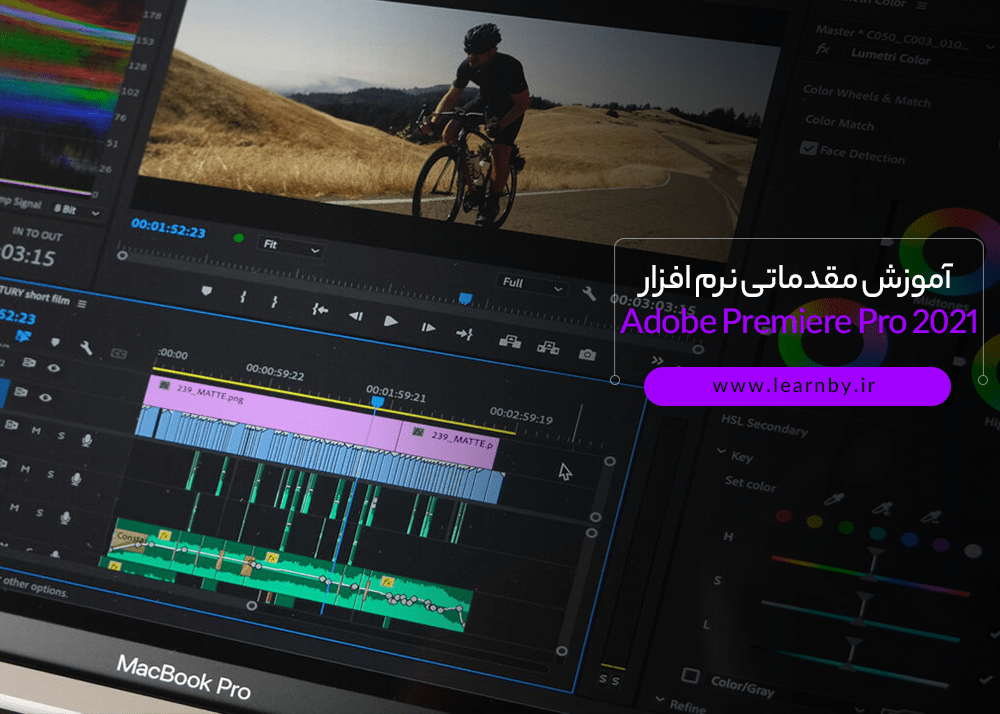
Task: Click the Mark In bracket icon
Action: tap(242, 297)
